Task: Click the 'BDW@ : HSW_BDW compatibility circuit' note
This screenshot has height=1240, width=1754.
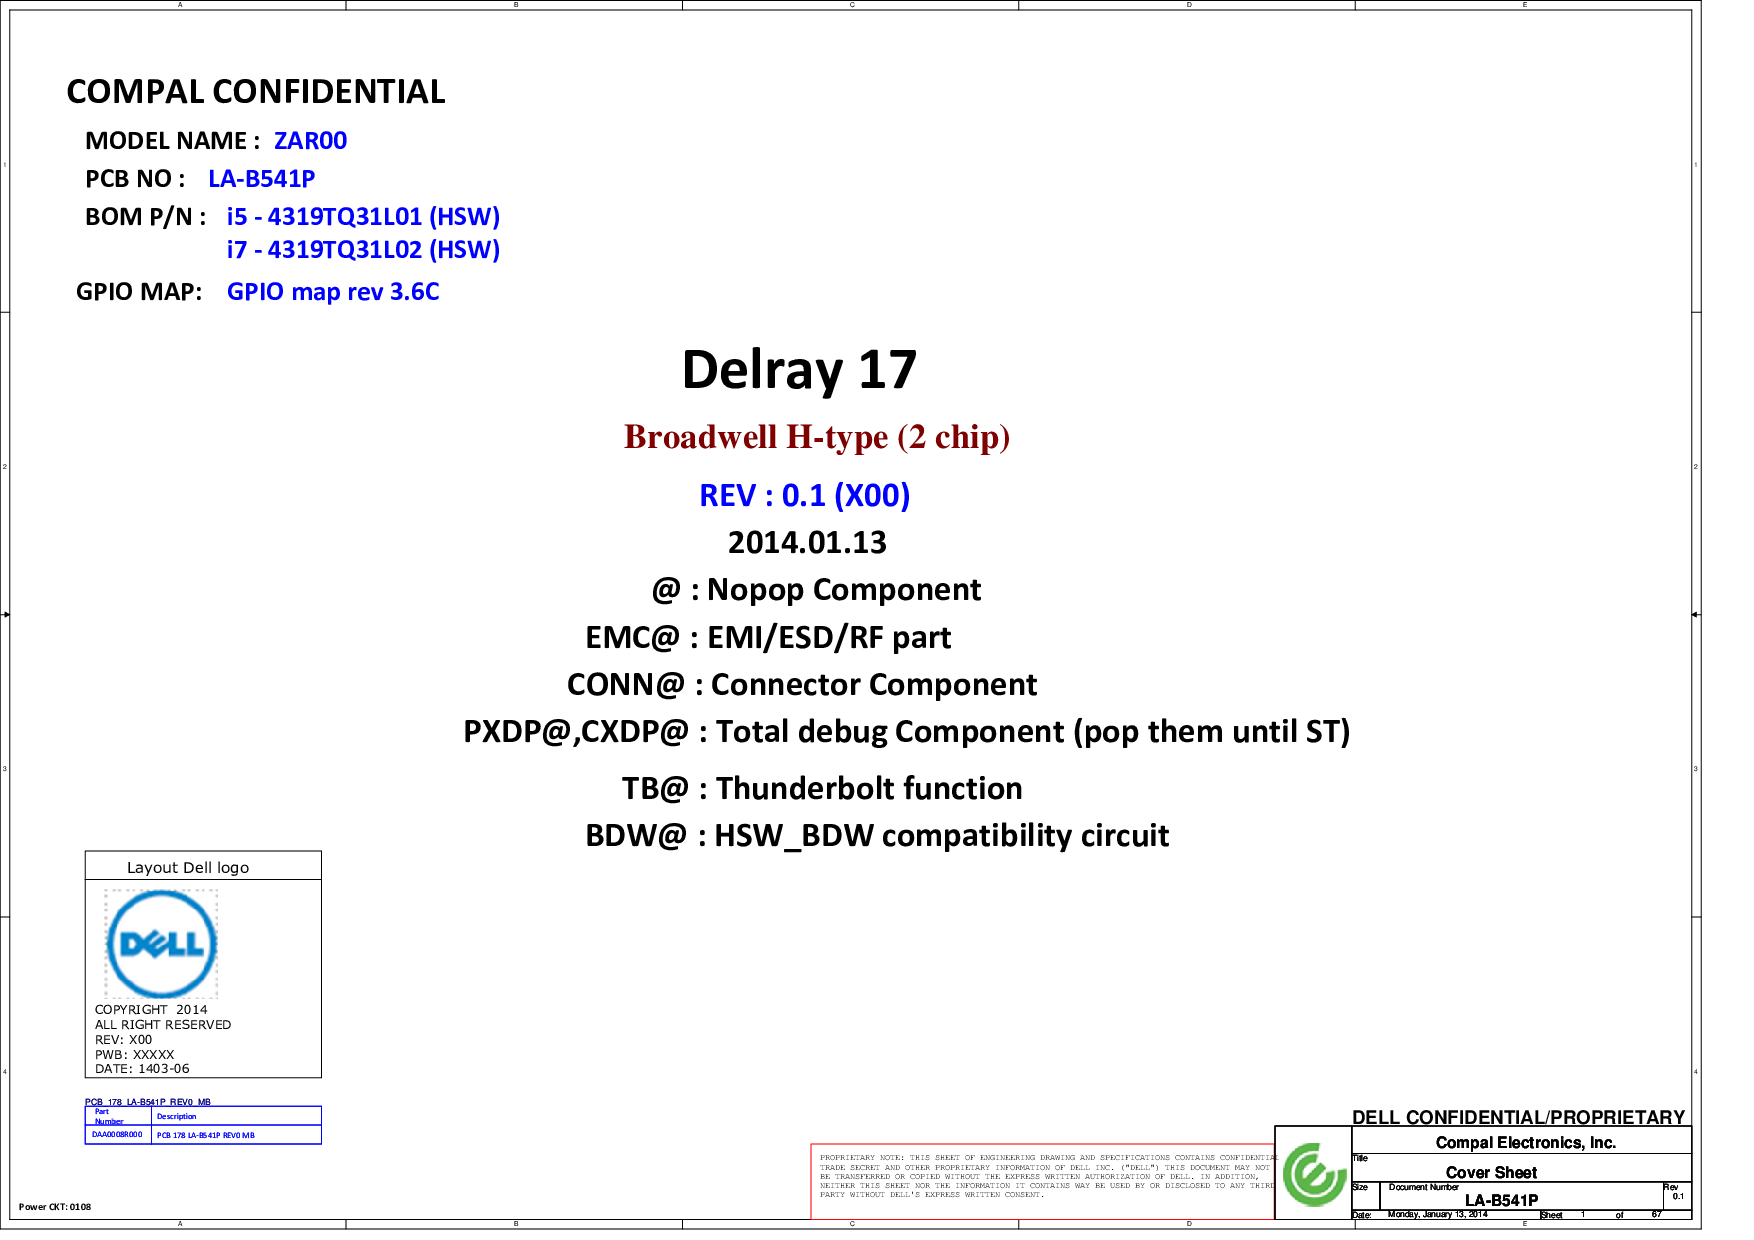Action: click(x=877, y=836)
